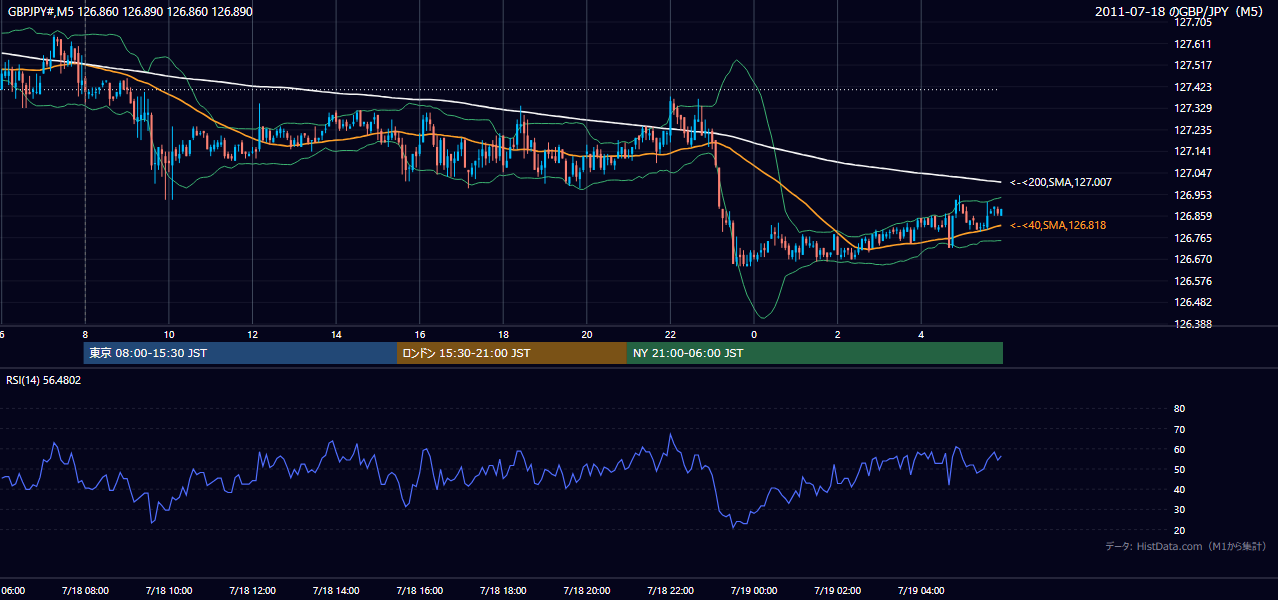
Task: Click the 7/18 22:00 time axis label
Action: click(670, 591)
